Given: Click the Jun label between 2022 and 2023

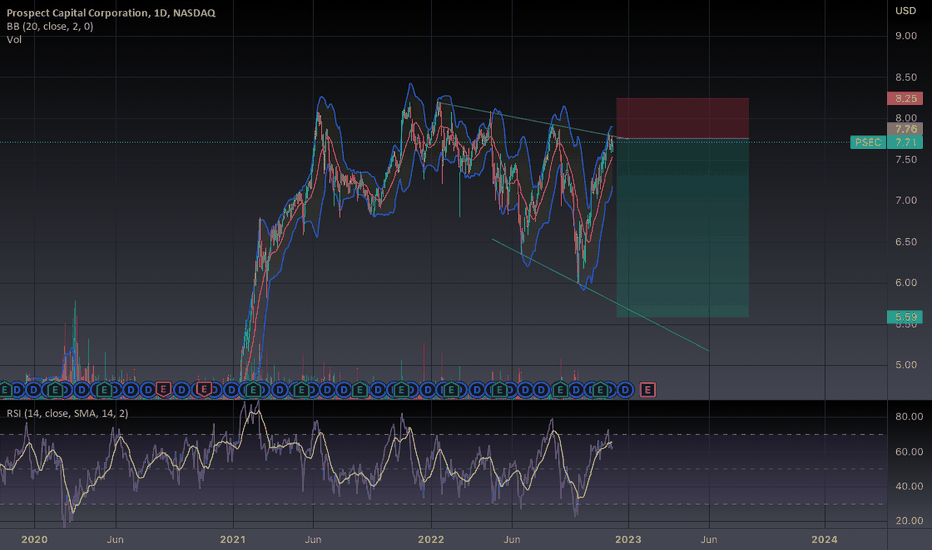Looking at the screenshot, I should pyautogui.click(x=512, y=539).
